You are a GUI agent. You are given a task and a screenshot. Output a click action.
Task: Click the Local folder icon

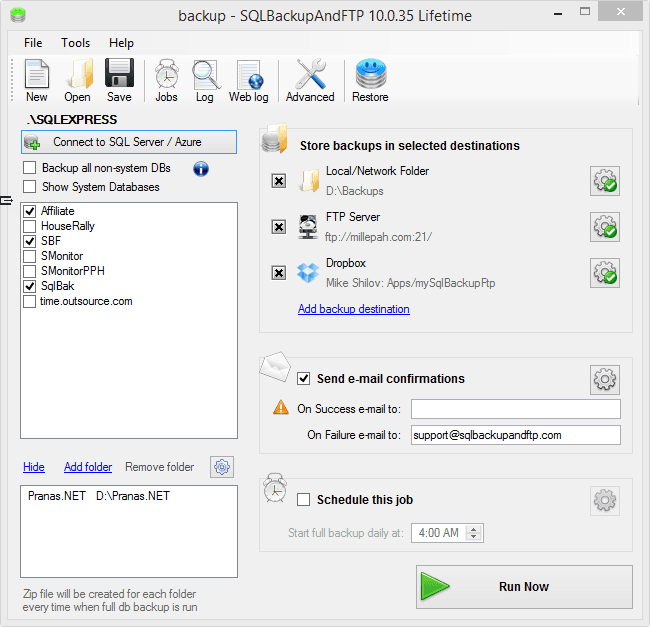coord(309,181)
